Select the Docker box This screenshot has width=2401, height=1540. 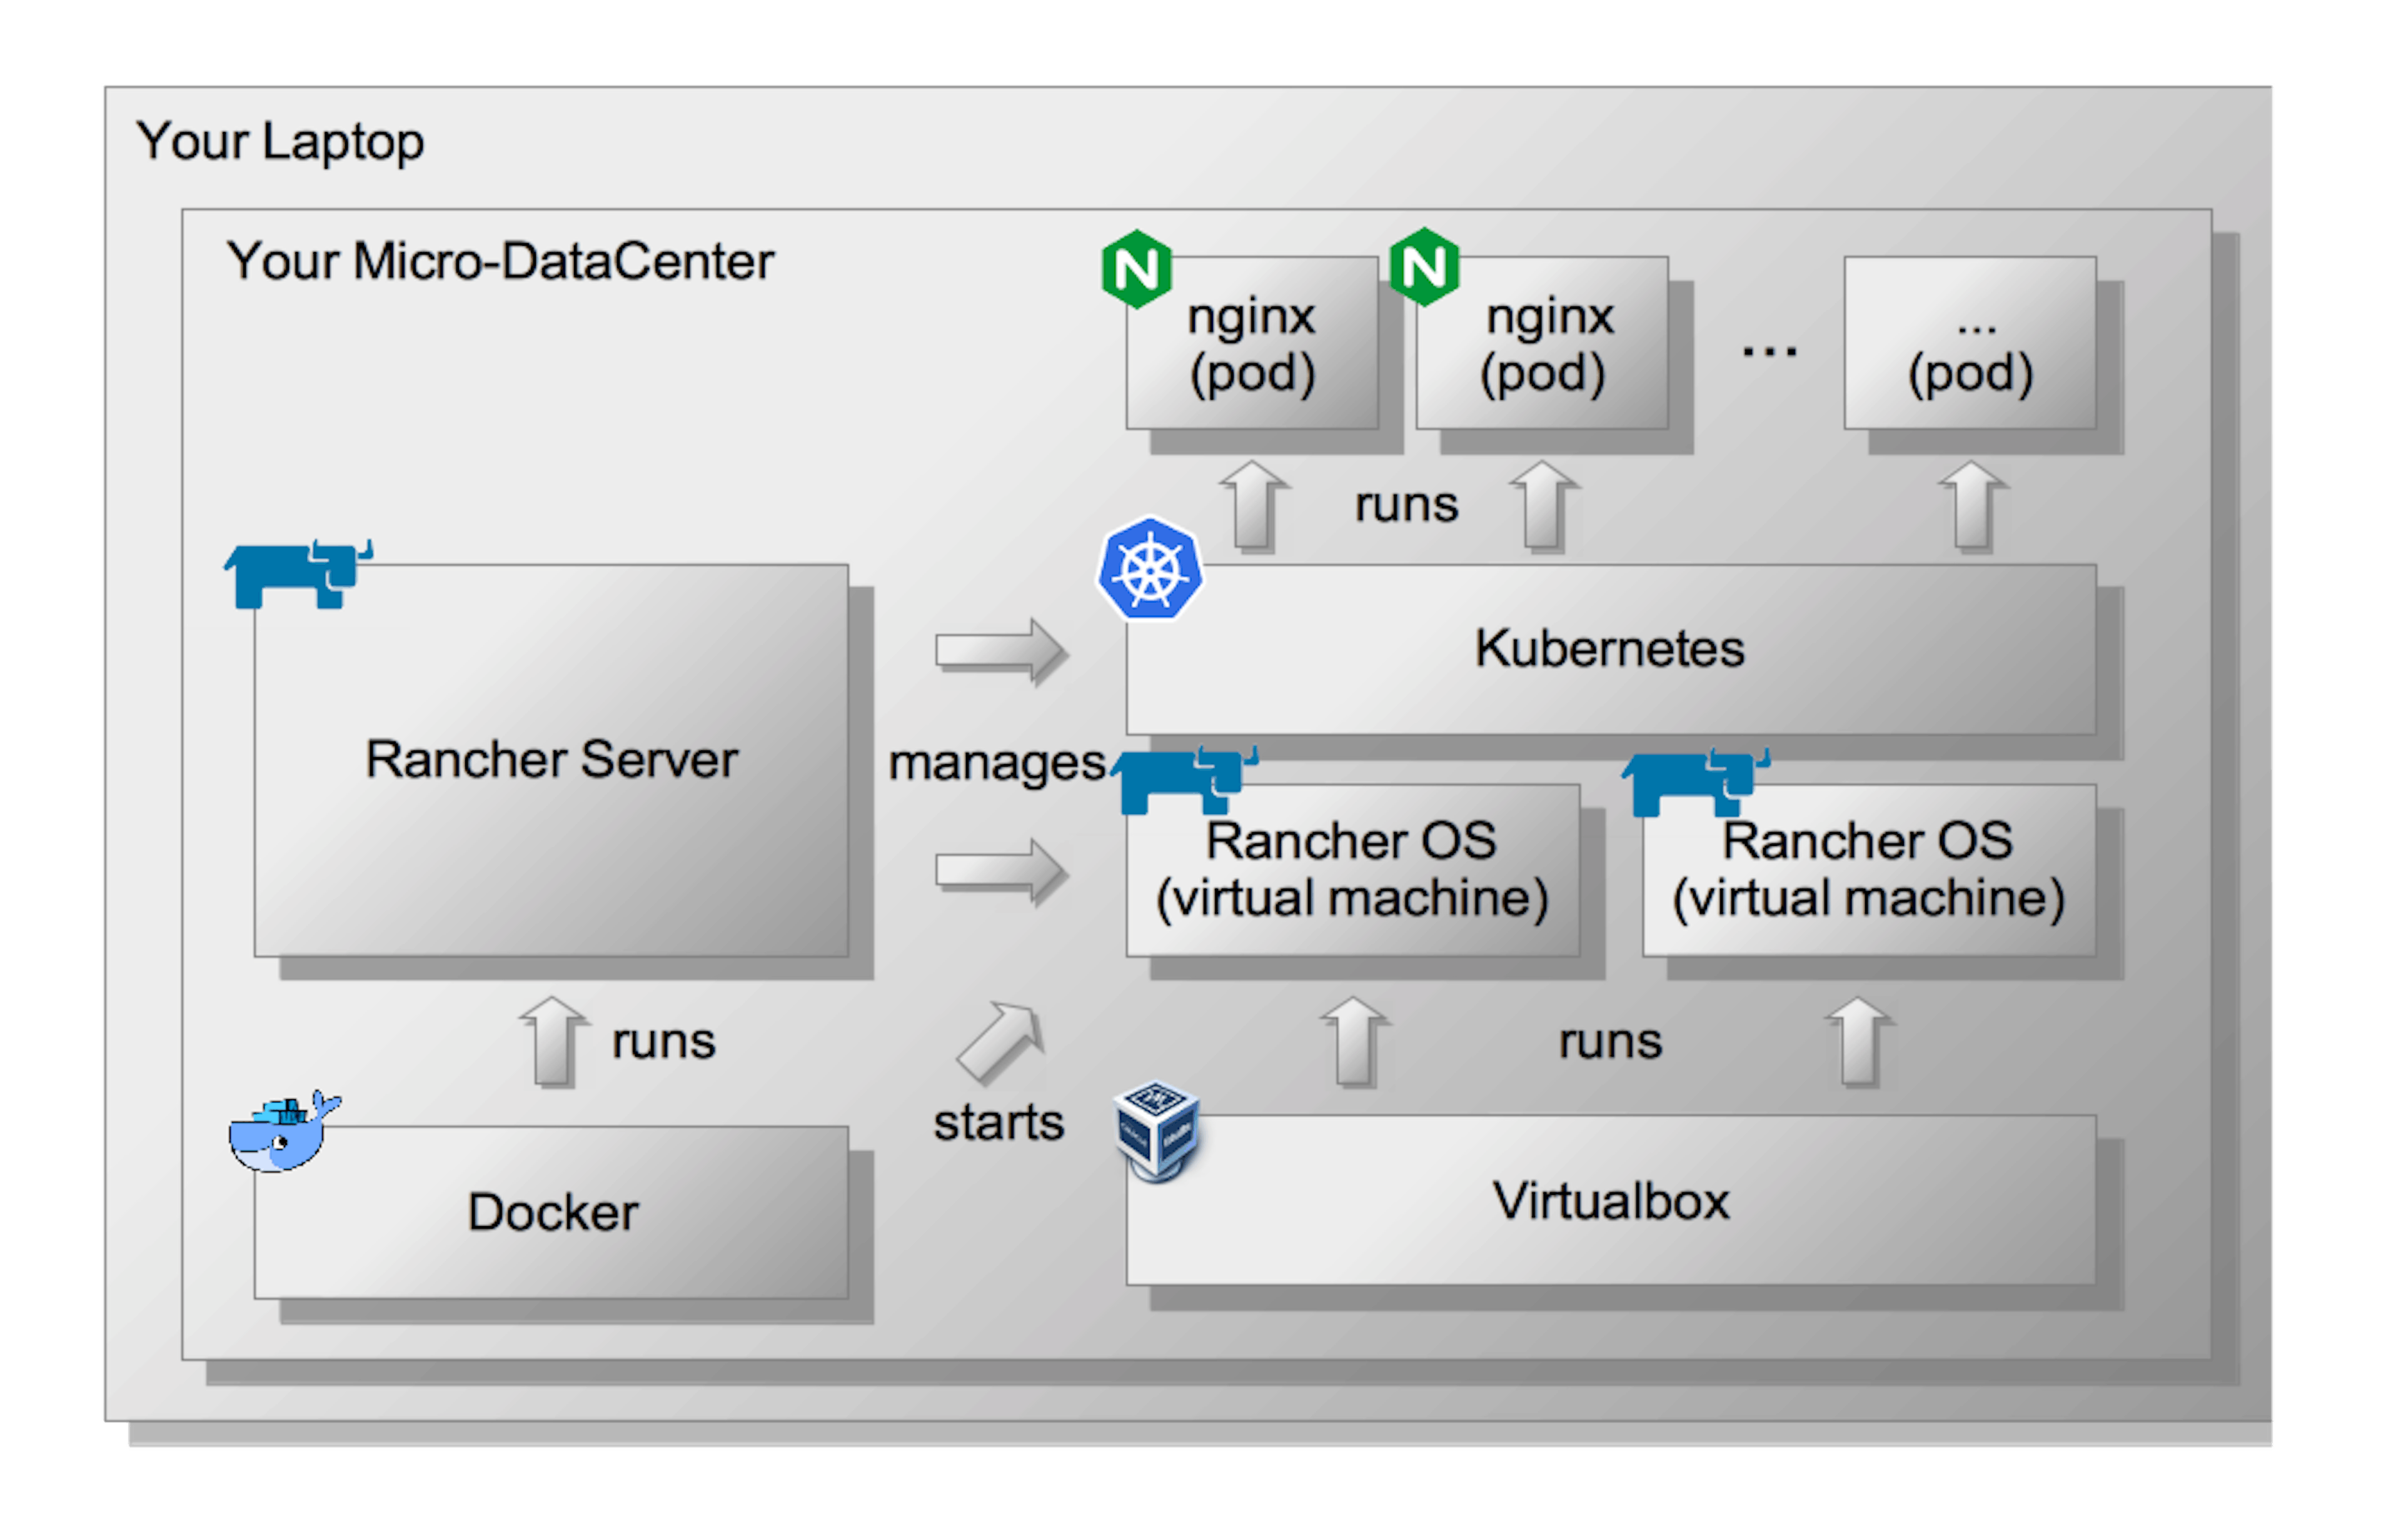click(x=551, y=1213)
